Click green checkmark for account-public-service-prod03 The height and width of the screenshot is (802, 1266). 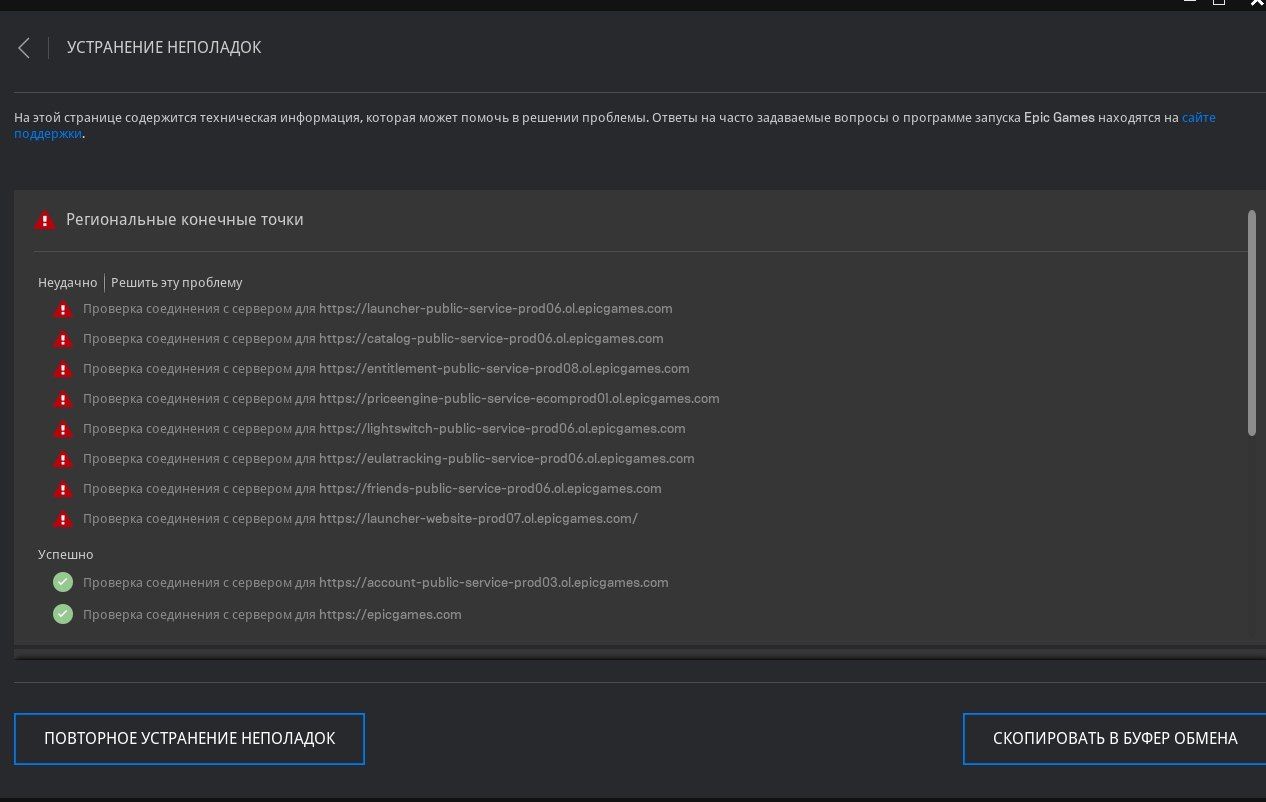pos(63,582)
